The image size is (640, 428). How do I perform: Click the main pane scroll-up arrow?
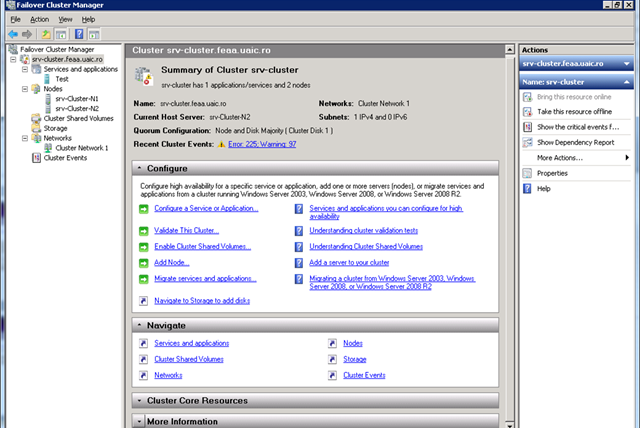click(509, 50)
